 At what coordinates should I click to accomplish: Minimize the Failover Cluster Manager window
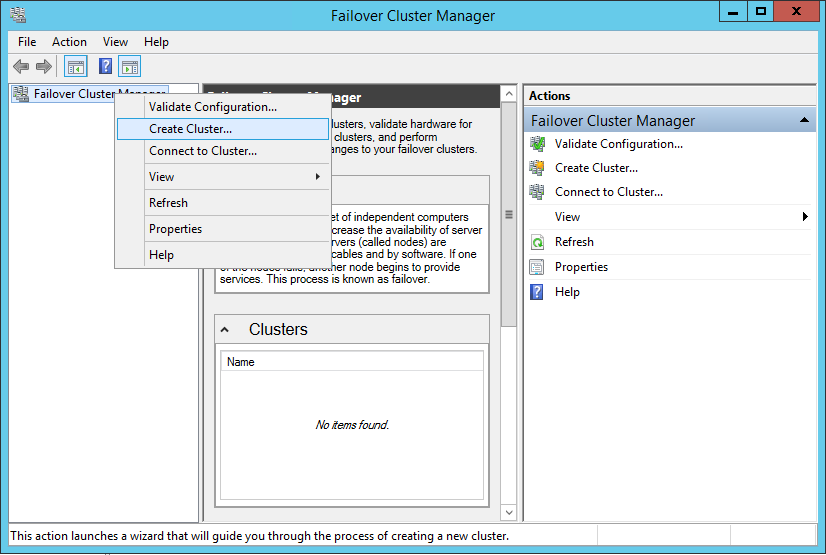(733, 12)
